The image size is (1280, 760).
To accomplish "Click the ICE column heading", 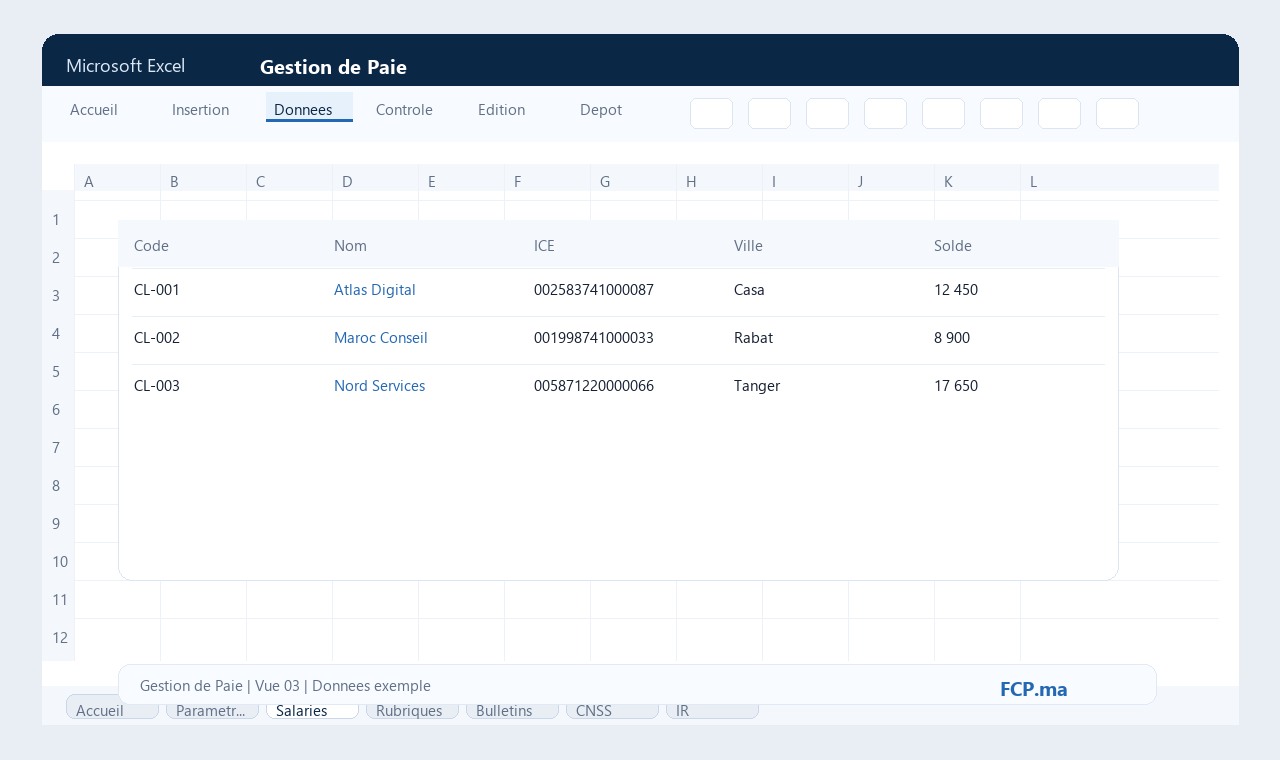I will click(544, 246).
